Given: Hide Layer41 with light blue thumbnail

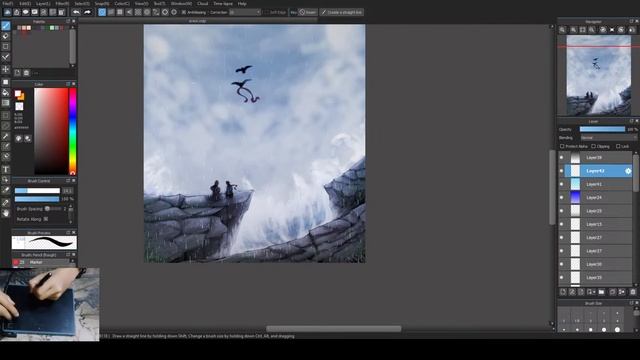Looking at the screenshot, I should click(x=562, y=184).
